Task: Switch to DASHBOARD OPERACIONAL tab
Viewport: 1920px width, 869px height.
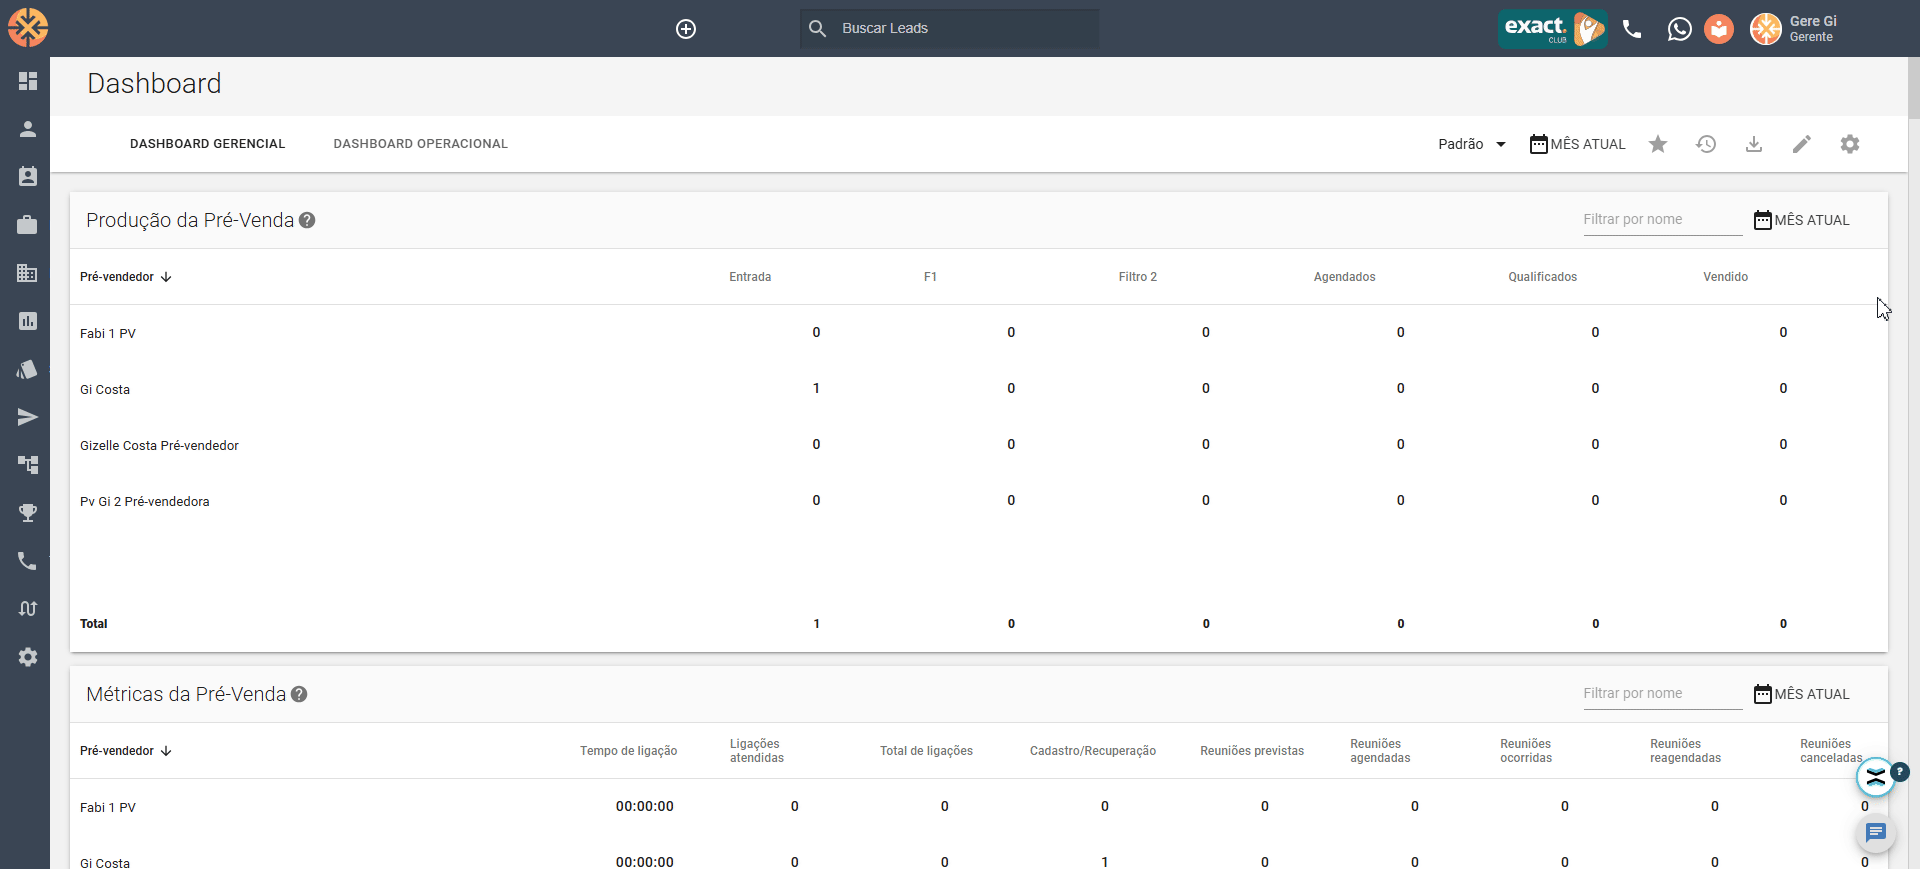Action: (421, 144)
